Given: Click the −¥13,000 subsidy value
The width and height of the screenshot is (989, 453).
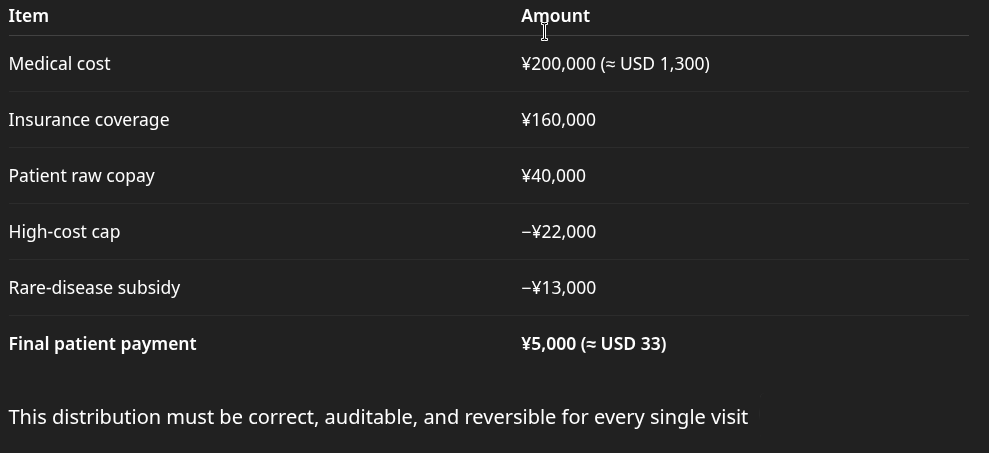Looking at the screenshot, I should [558, 288].
